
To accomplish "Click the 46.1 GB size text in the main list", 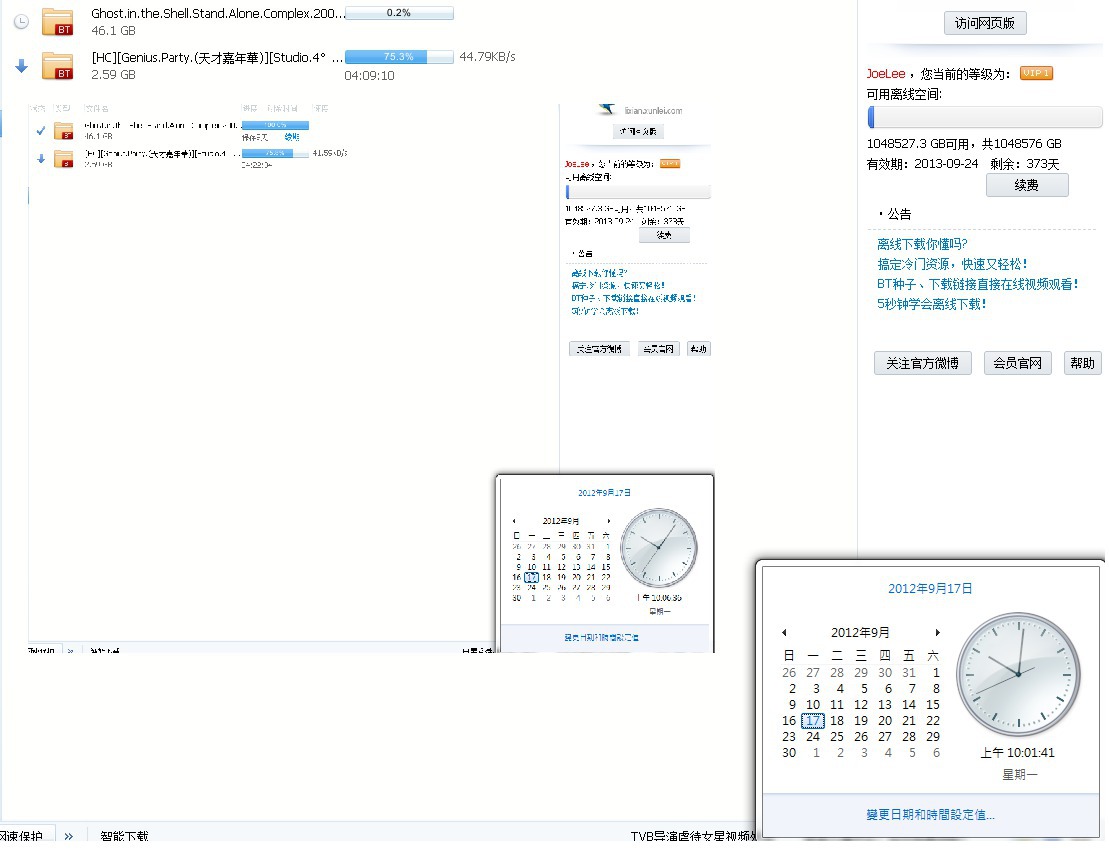I will point(113,30).
